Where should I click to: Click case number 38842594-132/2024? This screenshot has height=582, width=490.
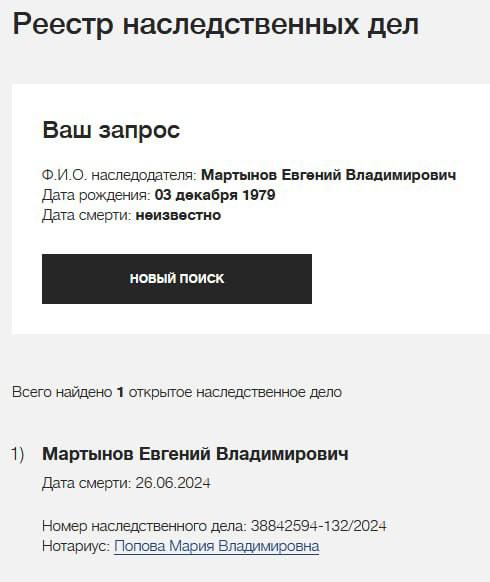pyautogui.click(x=318, y=526)
